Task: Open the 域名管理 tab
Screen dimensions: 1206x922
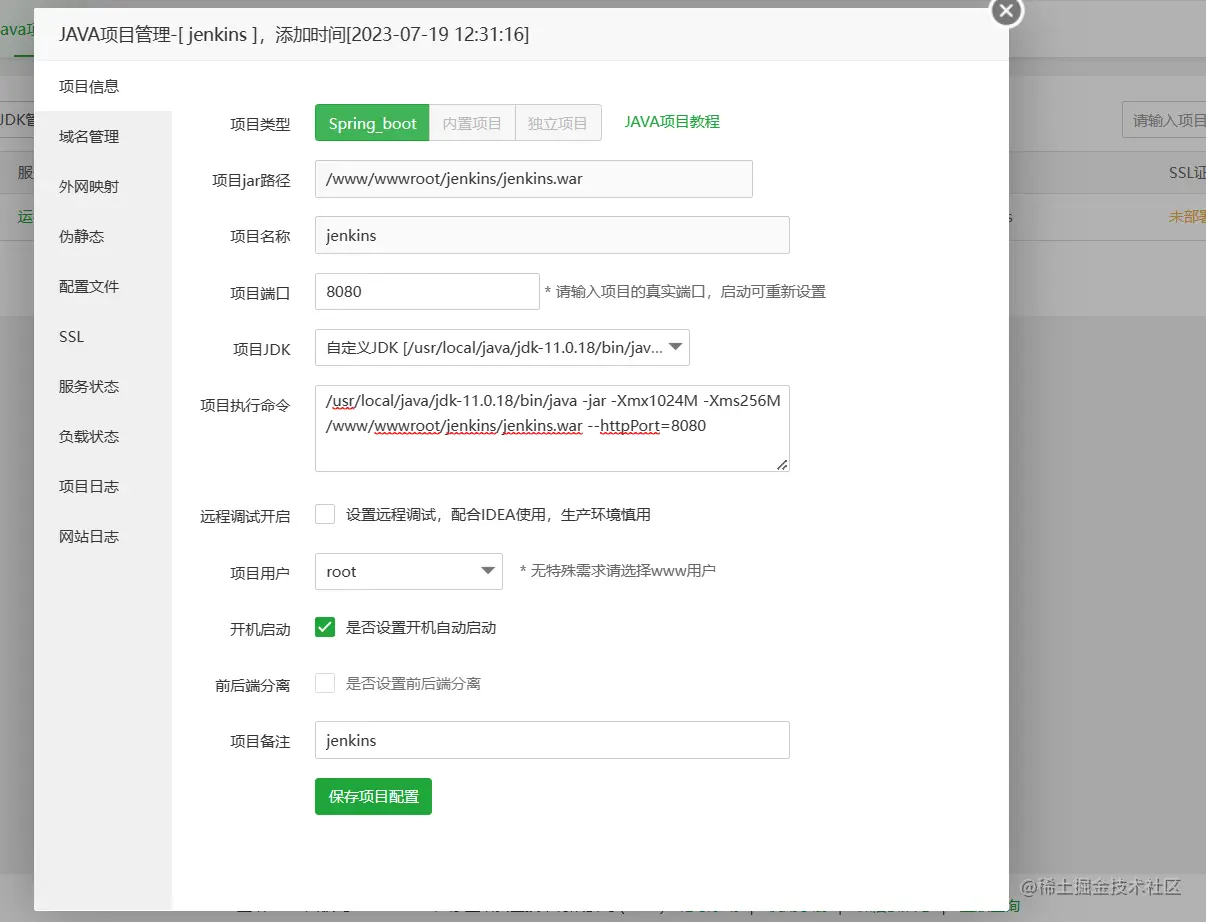Action: [x=103, y=136]
